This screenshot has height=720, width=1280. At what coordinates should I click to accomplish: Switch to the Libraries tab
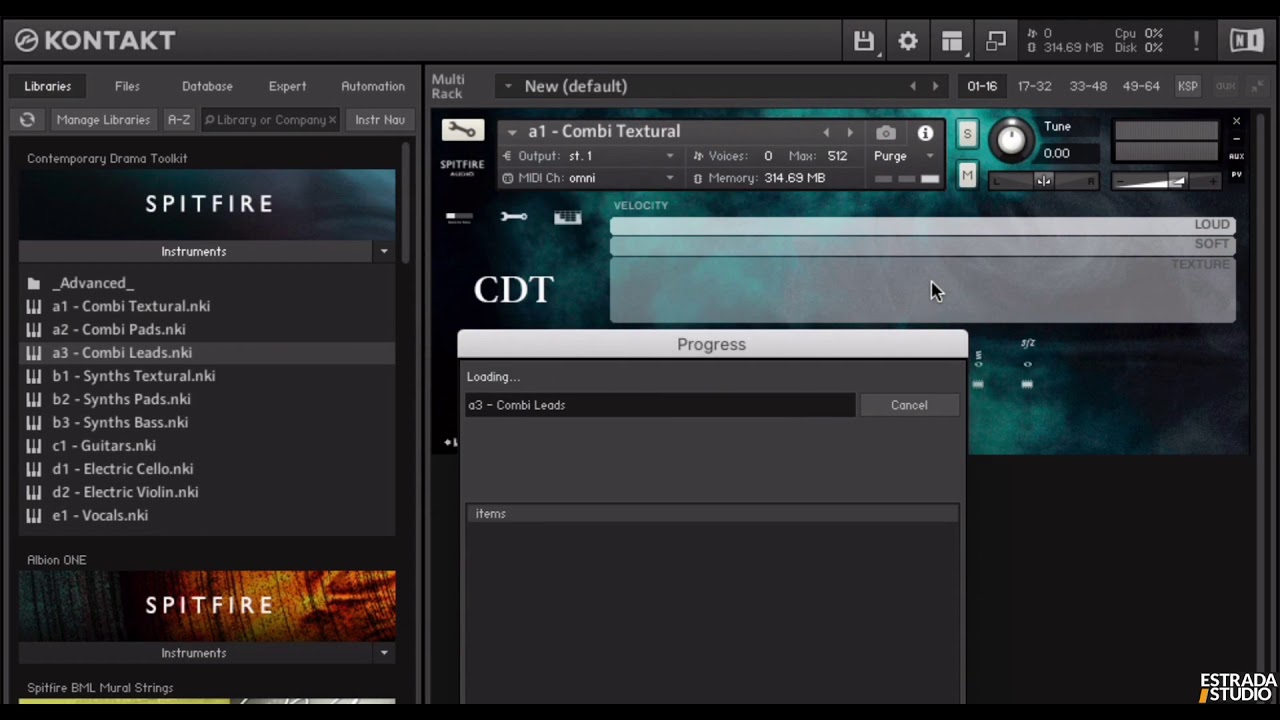pos(48,86)
